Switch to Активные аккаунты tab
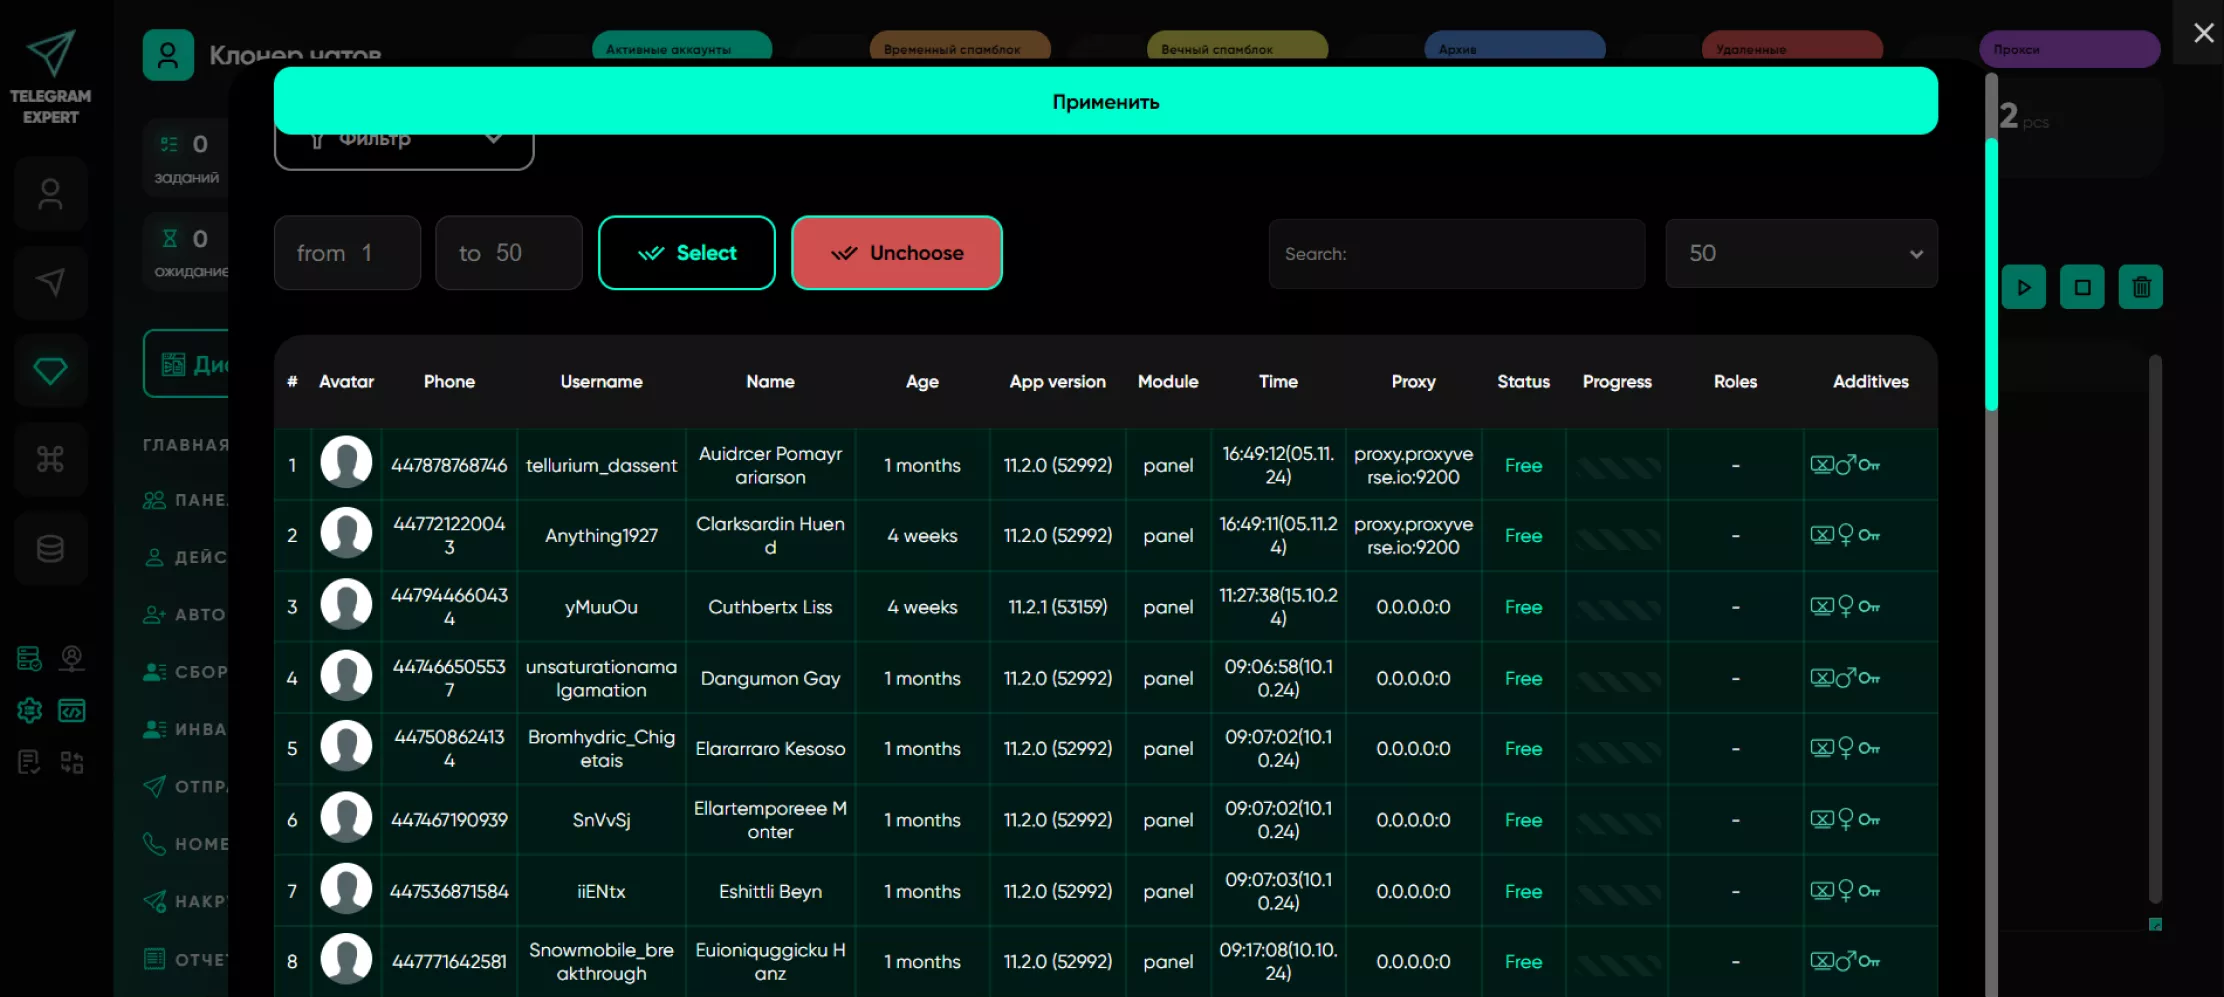This screenshot has height=997, width=2224. click(x=682, y=48)
